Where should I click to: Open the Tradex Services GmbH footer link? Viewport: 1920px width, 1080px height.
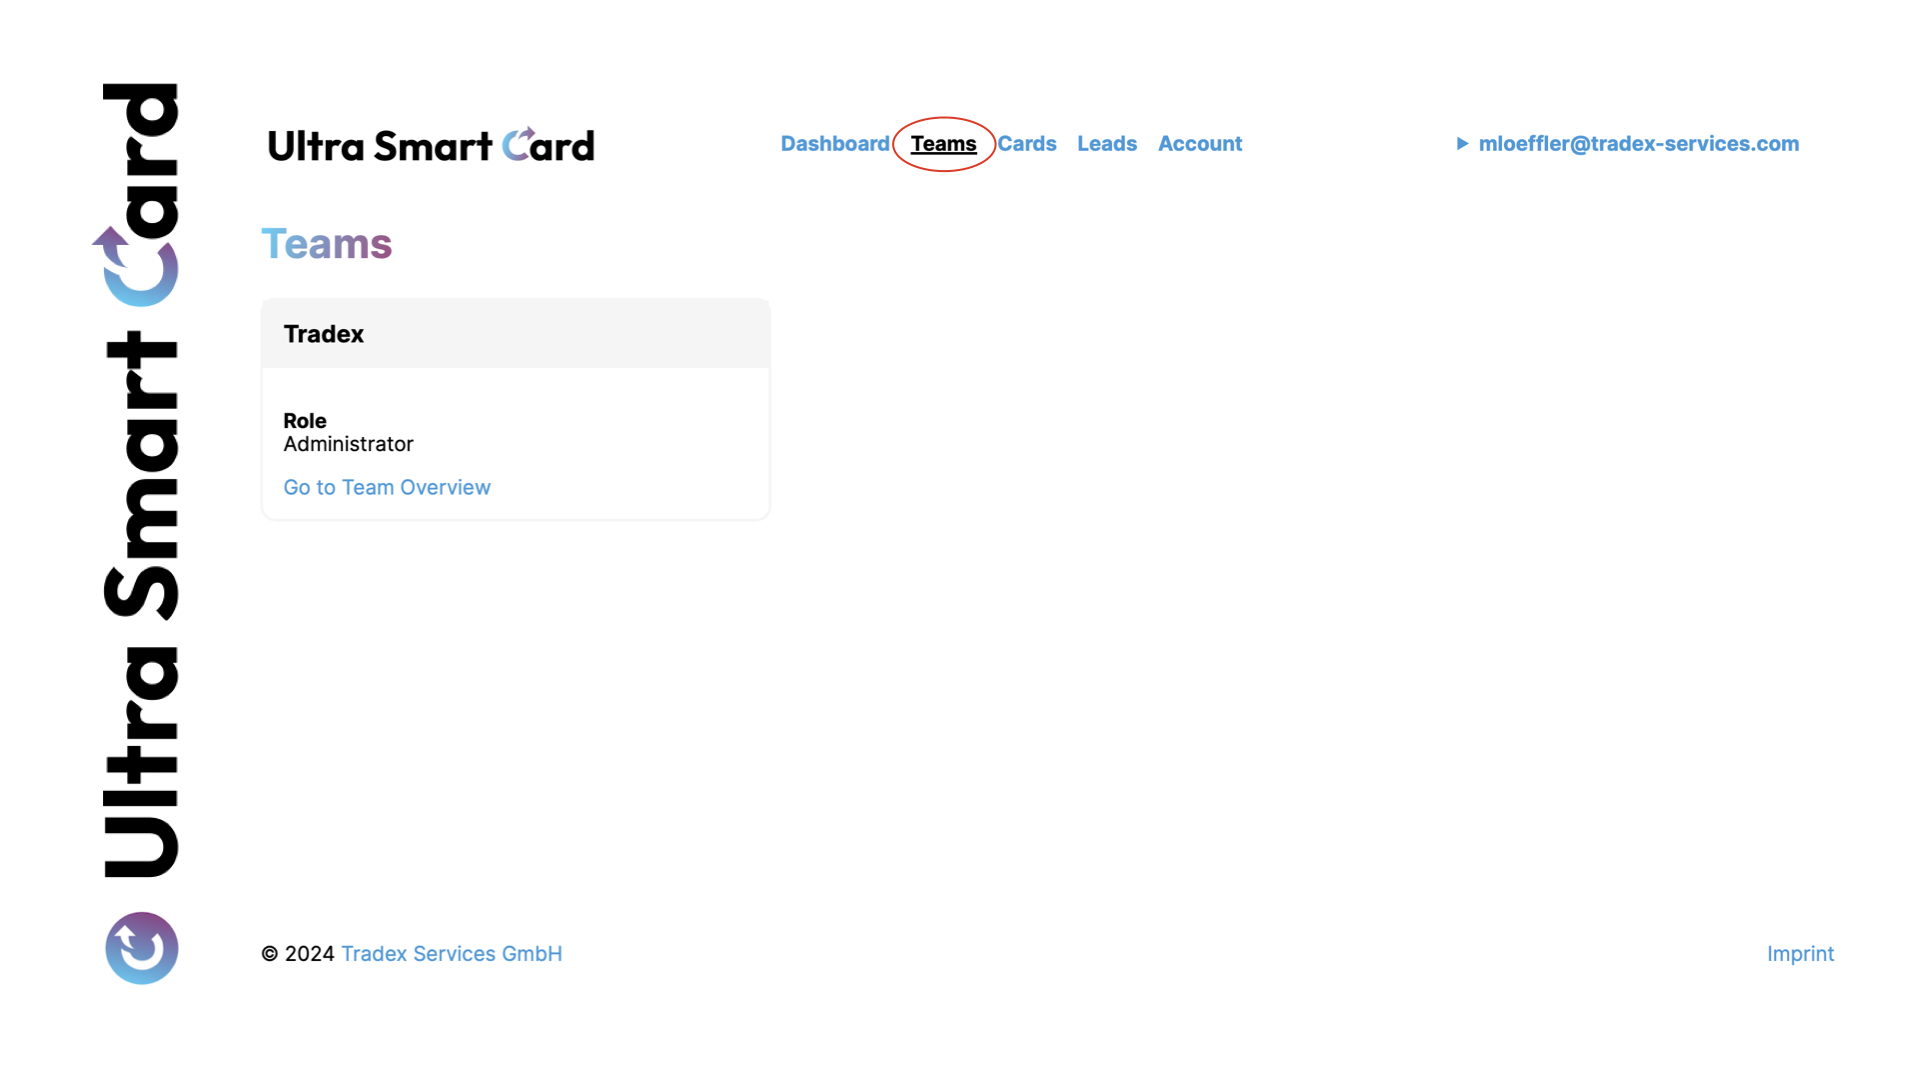[x=451, y=953]
